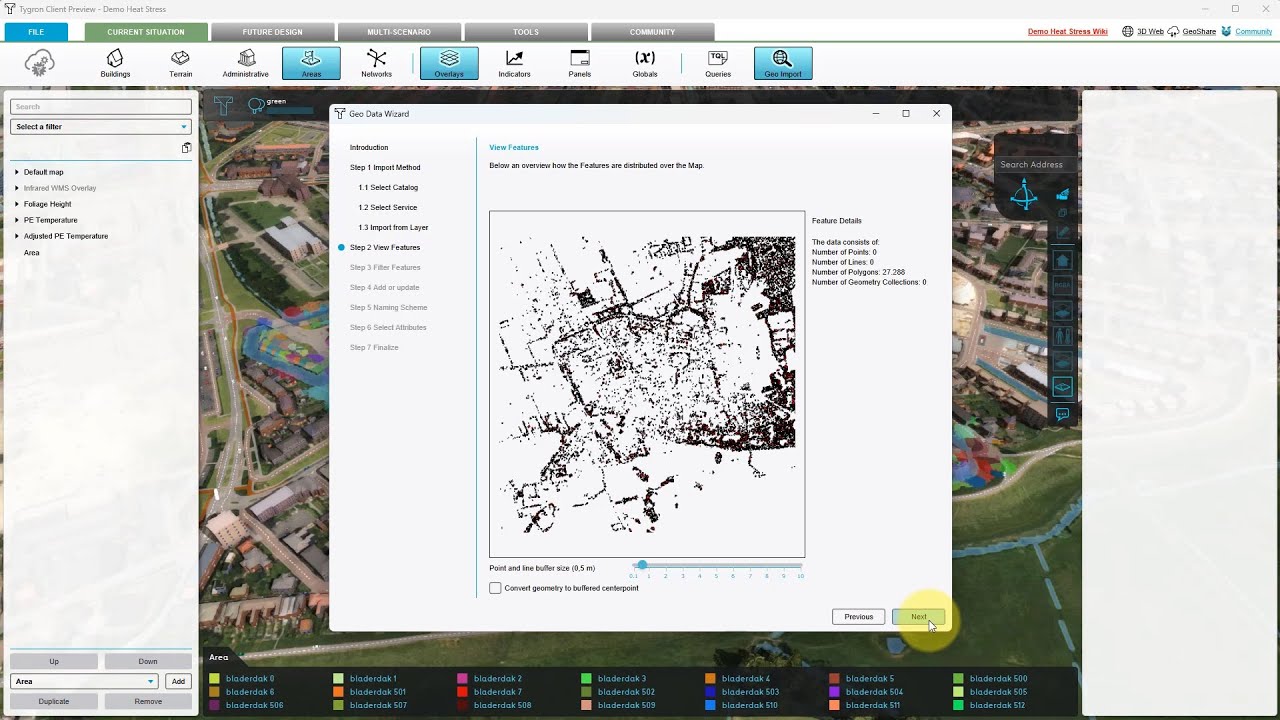This screenshot has height=720, width=1280.
Task: Click the 3D Web globe icon
Action: (1128, 31)
